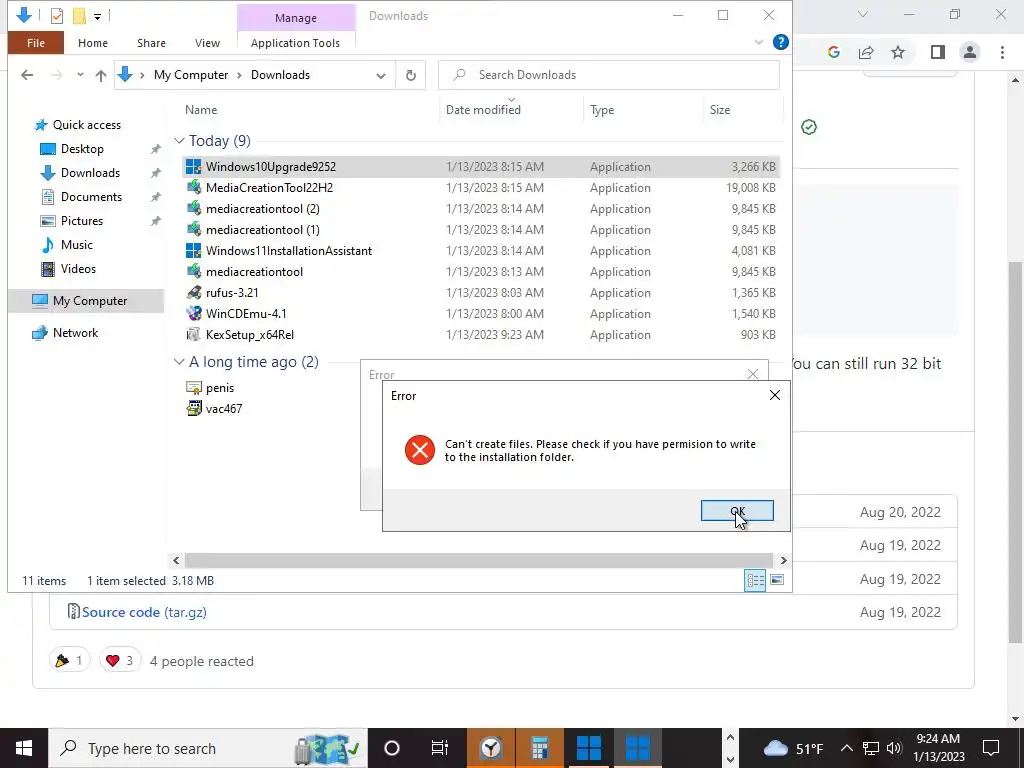Open Desktop in the sidebar
Viewport: 1024px width, 768px height.
(82, 149)
